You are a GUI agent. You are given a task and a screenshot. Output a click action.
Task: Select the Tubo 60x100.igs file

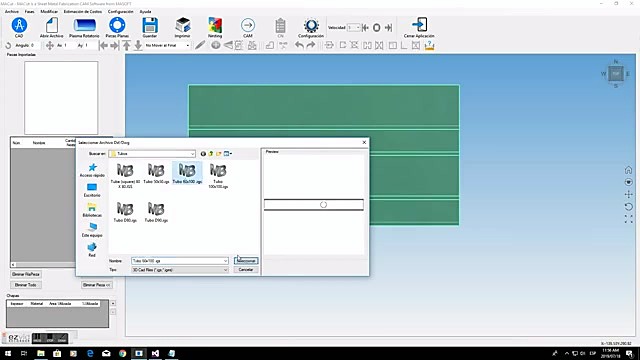[x=187, y=173]
